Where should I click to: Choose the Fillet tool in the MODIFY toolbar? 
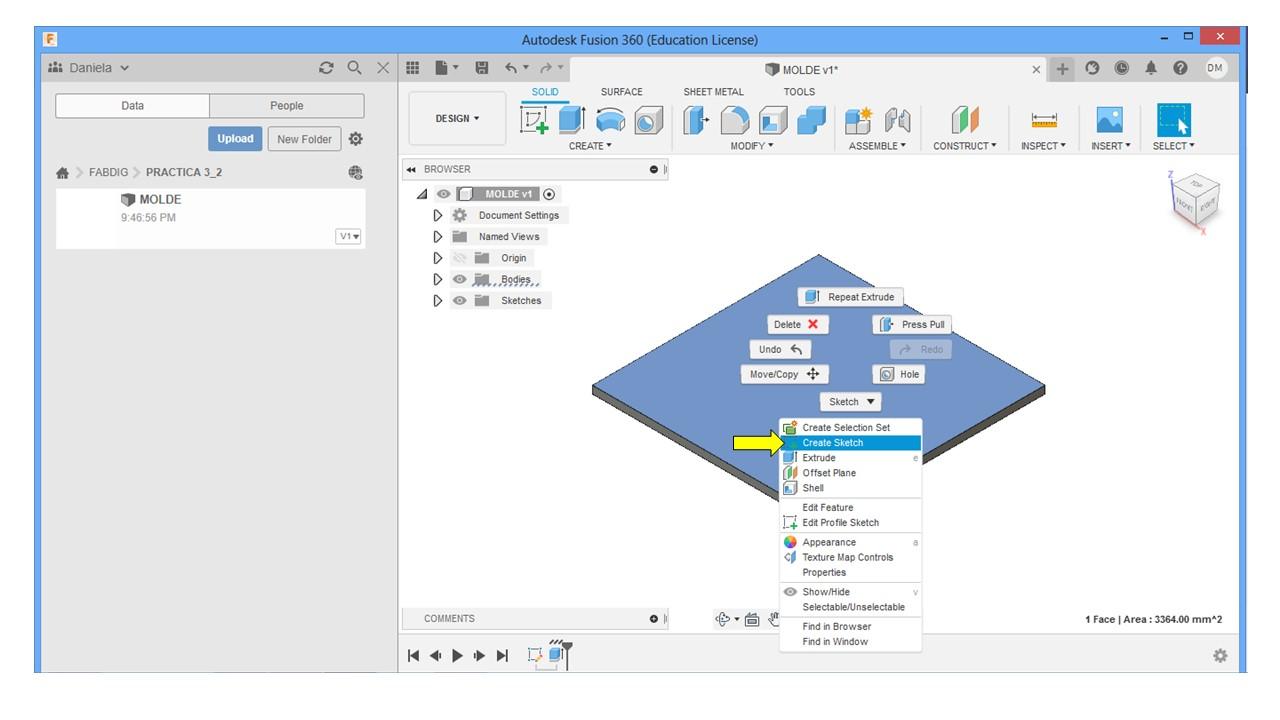coord(735,120)
